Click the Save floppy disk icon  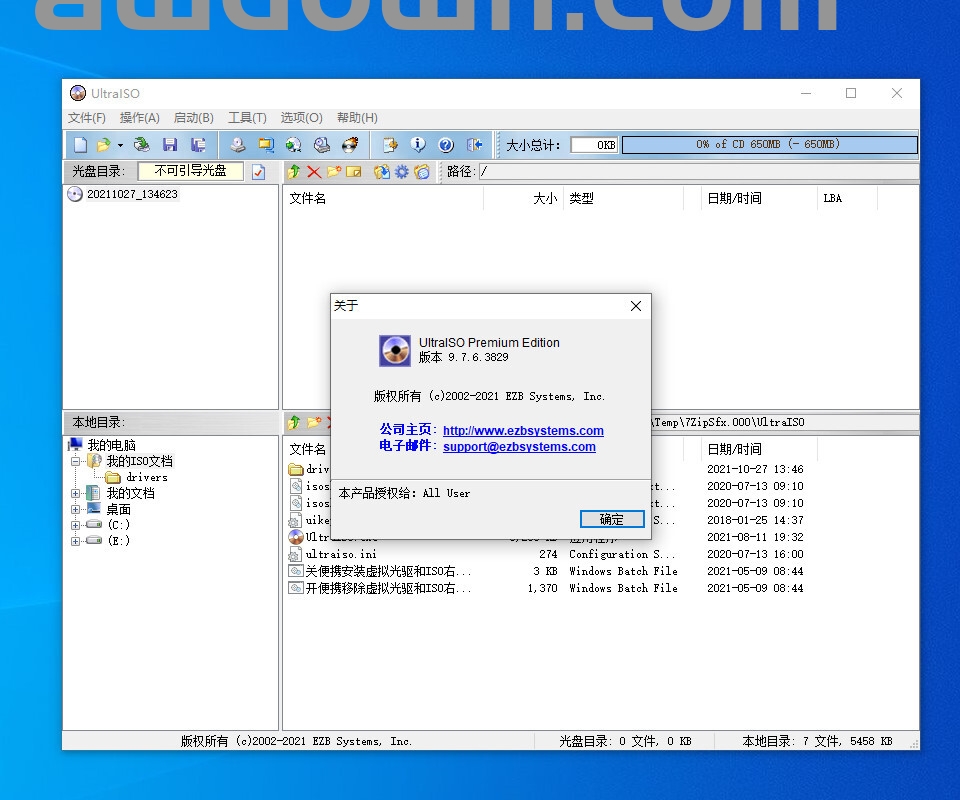click(x=170, y=145)
